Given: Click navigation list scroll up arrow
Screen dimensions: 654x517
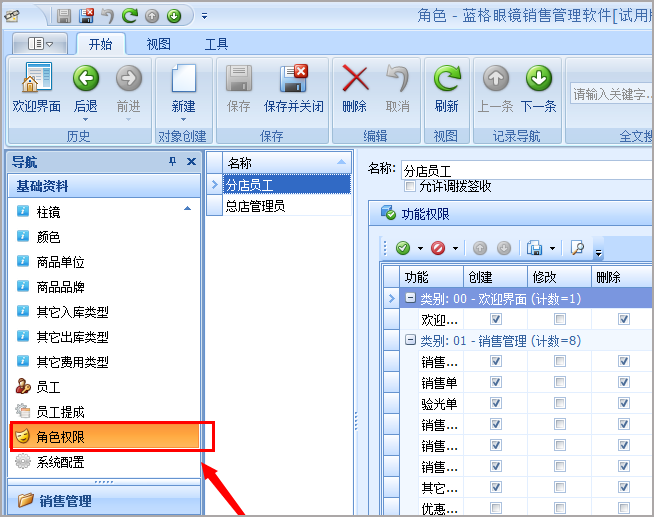Looking at the screenshot, I should click(x=188, y=208).
